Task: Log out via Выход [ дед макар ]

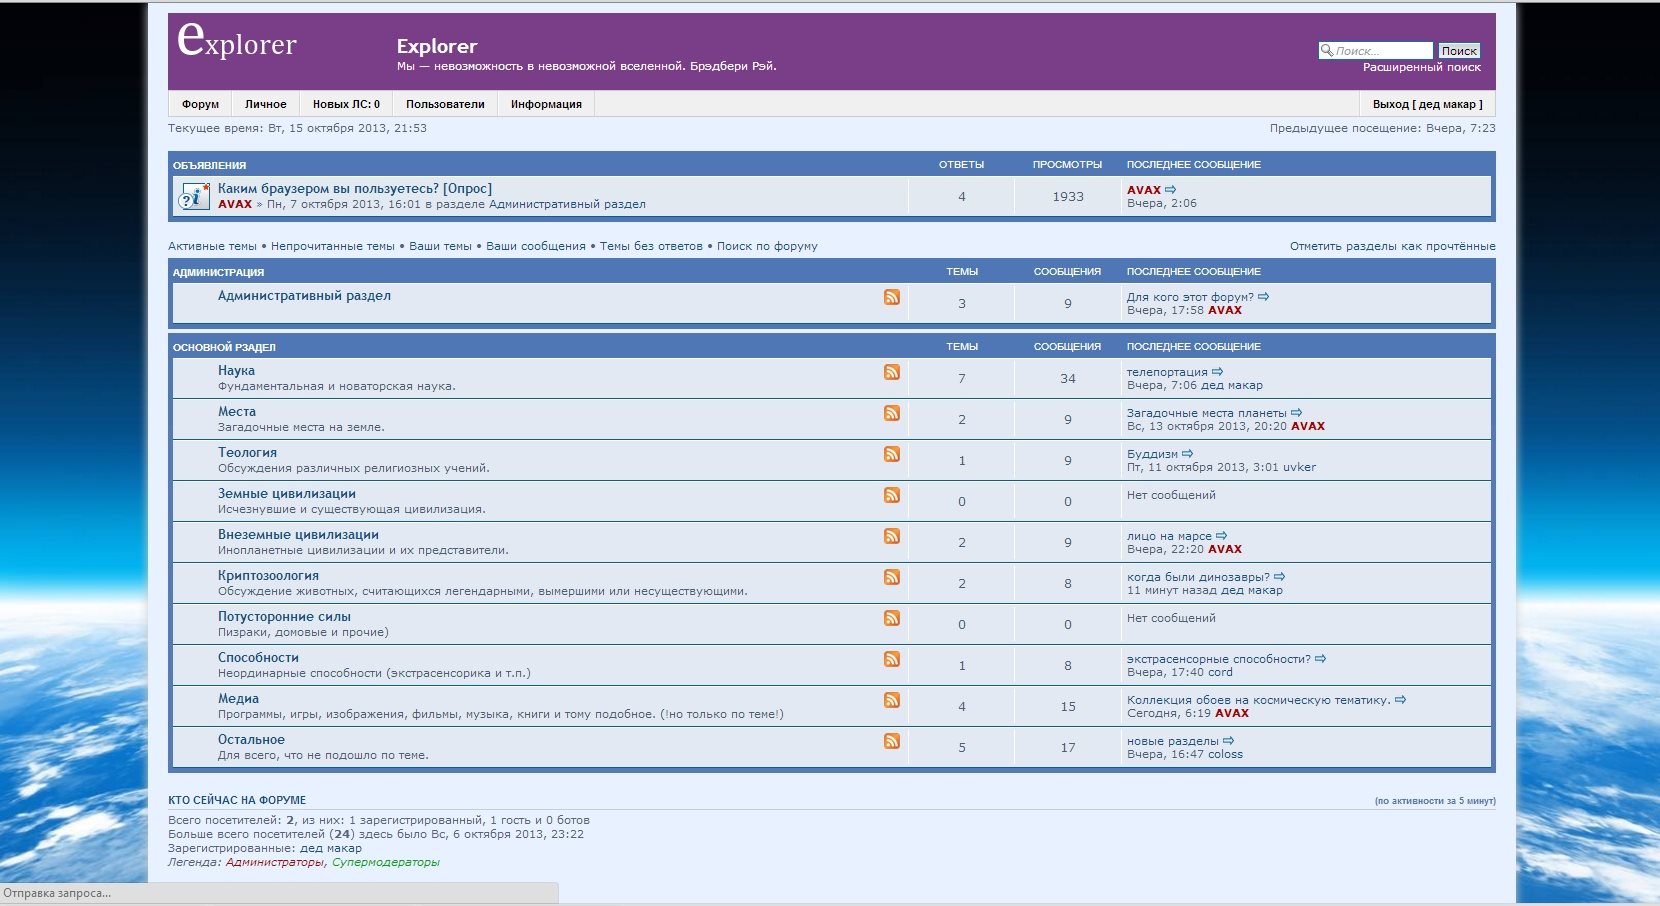Action: [x=1427, y=104]
